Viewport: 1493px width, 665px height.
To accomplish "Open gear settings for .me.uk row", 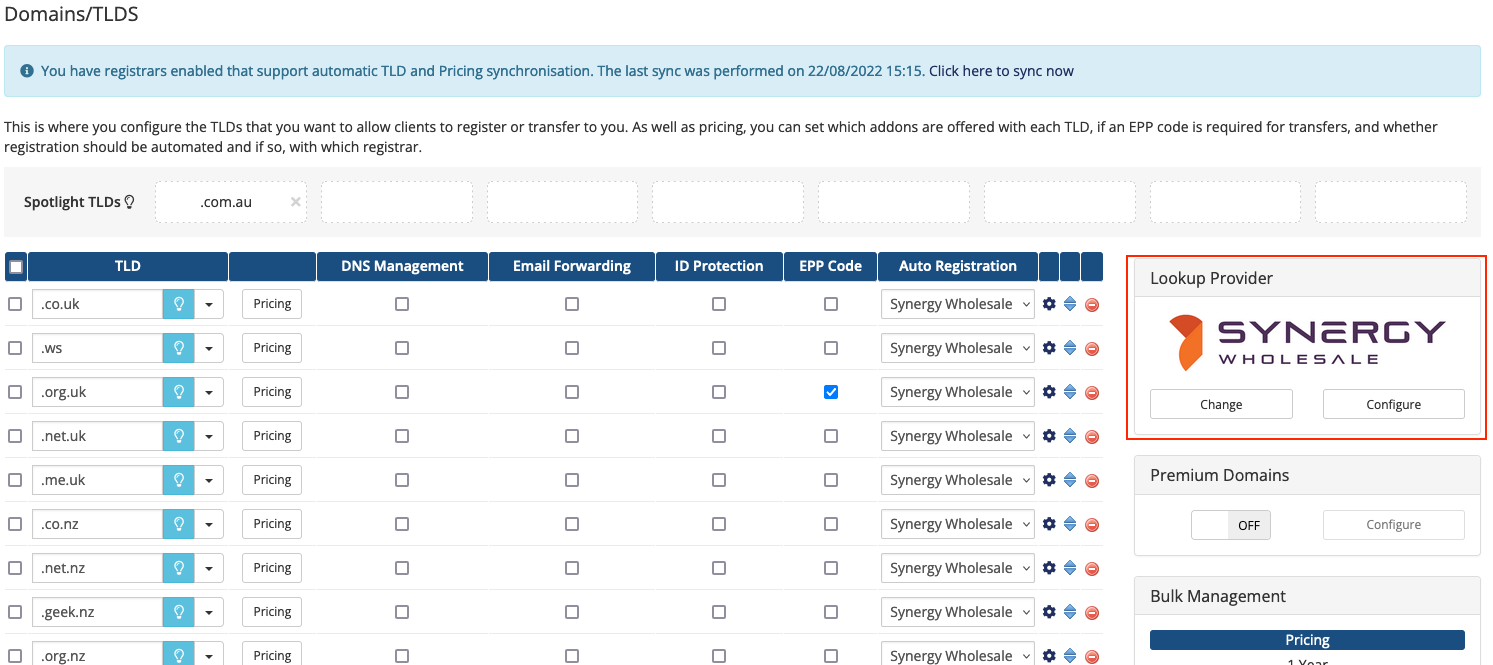I will tap(1049, 480).
